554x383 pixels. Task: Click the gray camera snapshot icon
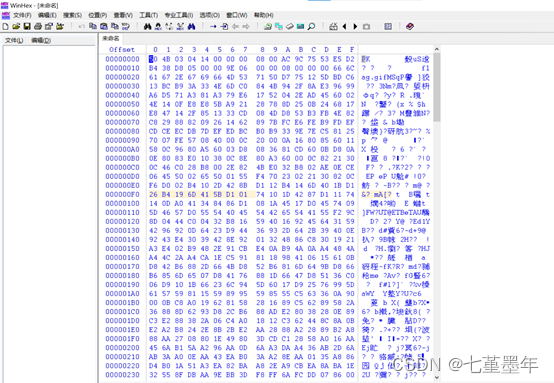366,26
